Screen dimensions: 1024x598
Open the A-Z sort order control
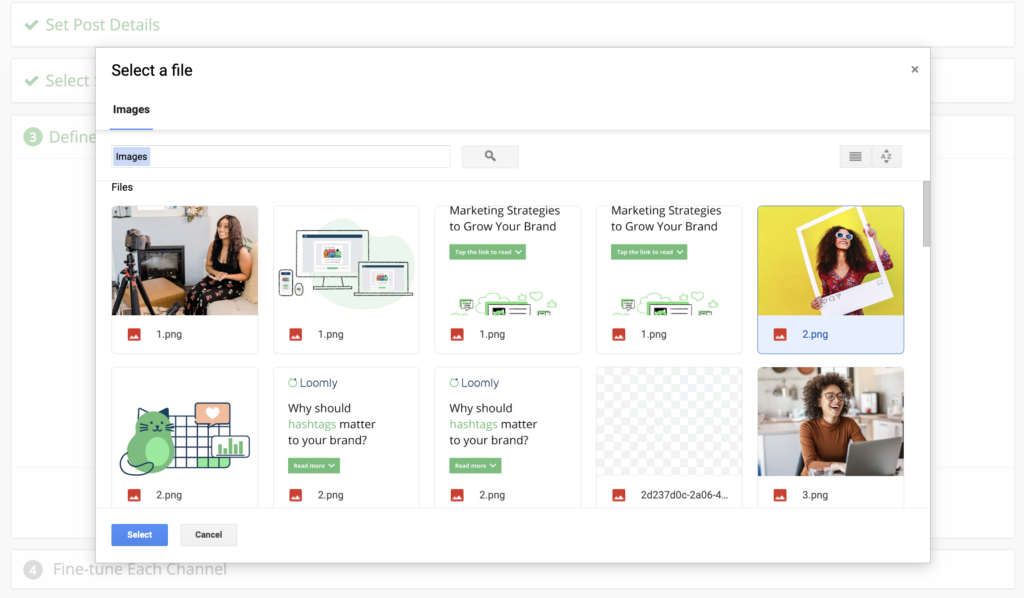coord(885,156)
